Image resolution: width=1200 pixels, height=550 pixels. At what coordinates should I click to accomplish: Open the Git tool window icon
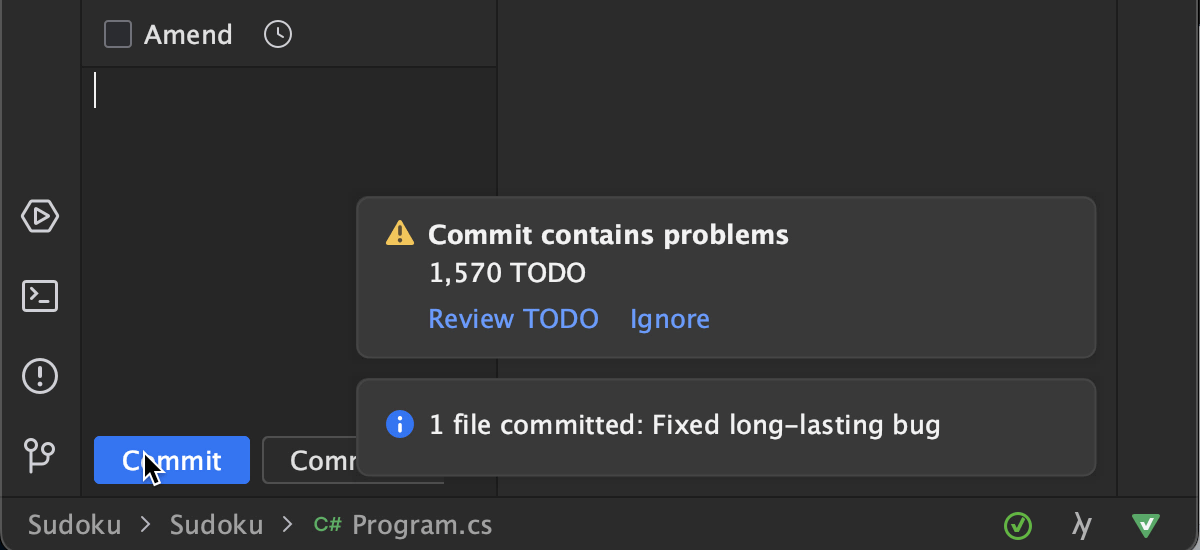click(x=41, y=456)
